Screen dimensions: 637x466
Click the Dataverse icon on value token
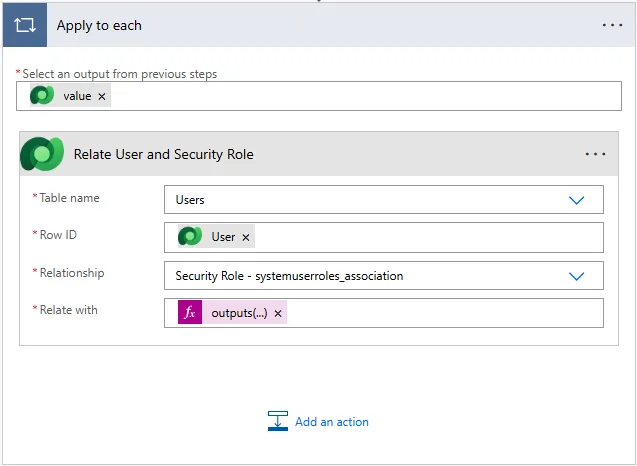(x=42, y=95)
